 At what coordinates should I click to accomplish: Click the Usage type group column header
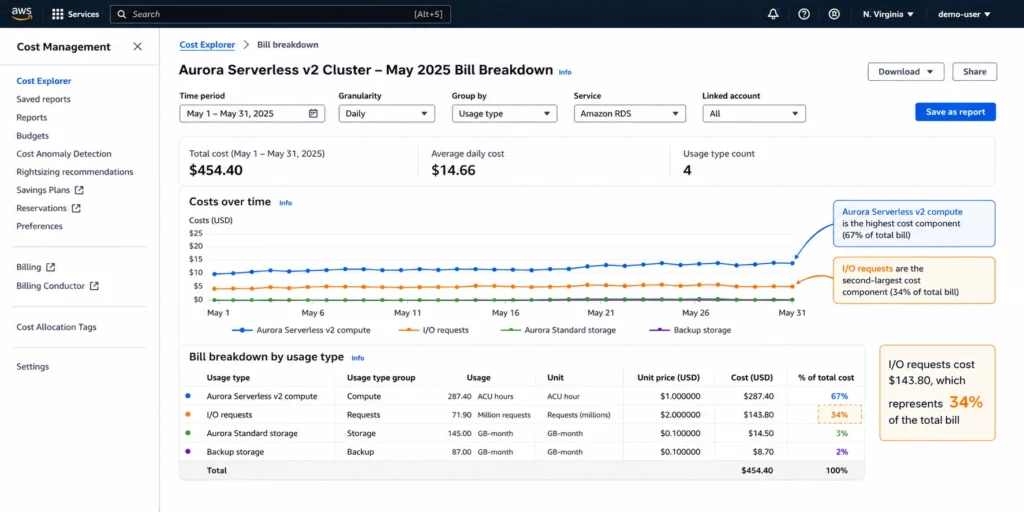pos(381,377)
